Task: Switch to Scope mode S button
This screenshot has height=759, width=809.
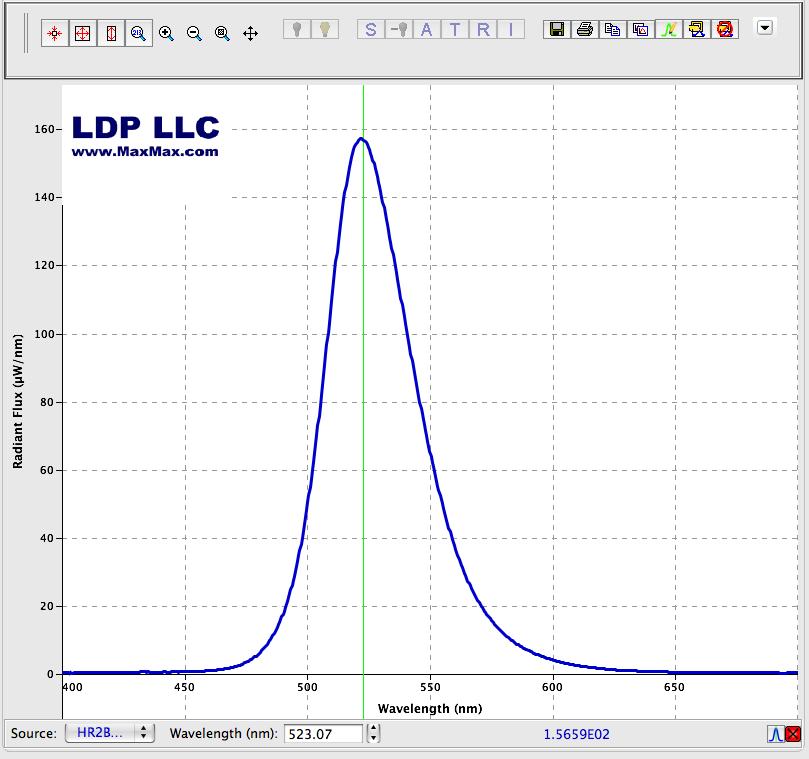Action: pos(370,29)
